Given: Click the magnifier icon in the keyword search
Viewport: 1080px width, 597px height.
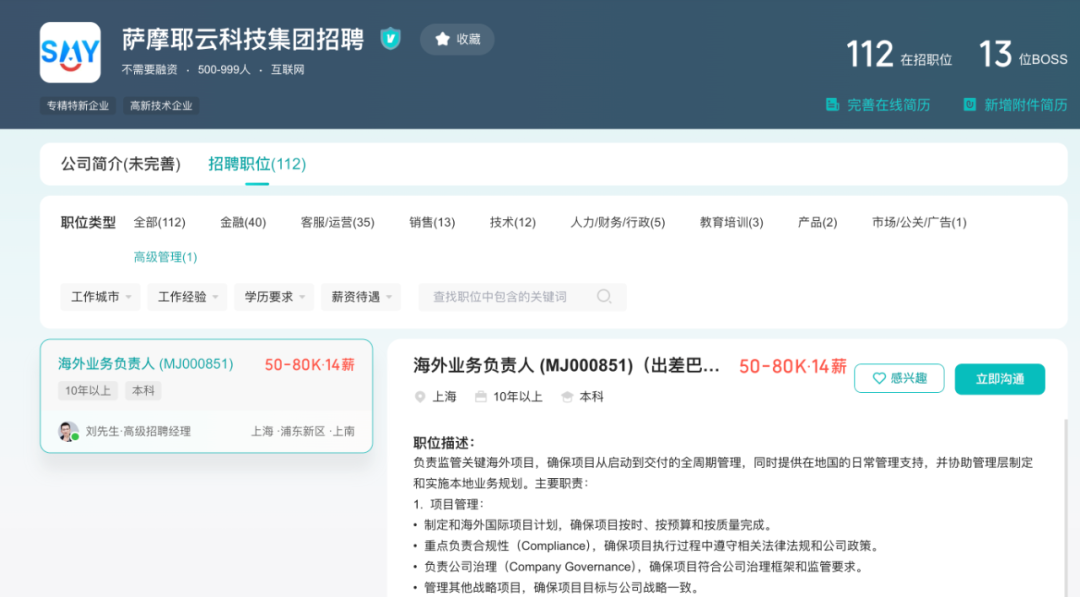Looking at the screenshot, I should tap(604, 297).
